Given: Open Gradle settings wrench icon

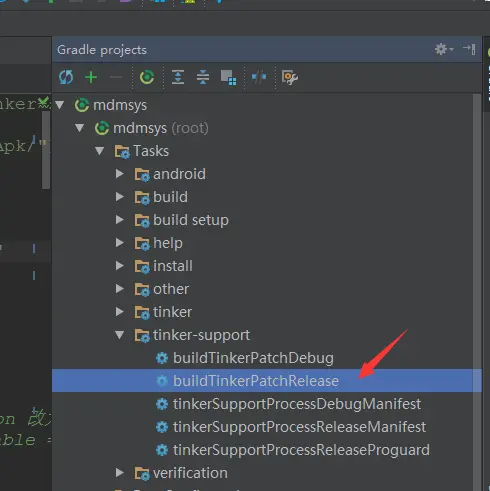Looking at the screenshot, I should click(x=290, y=77).
